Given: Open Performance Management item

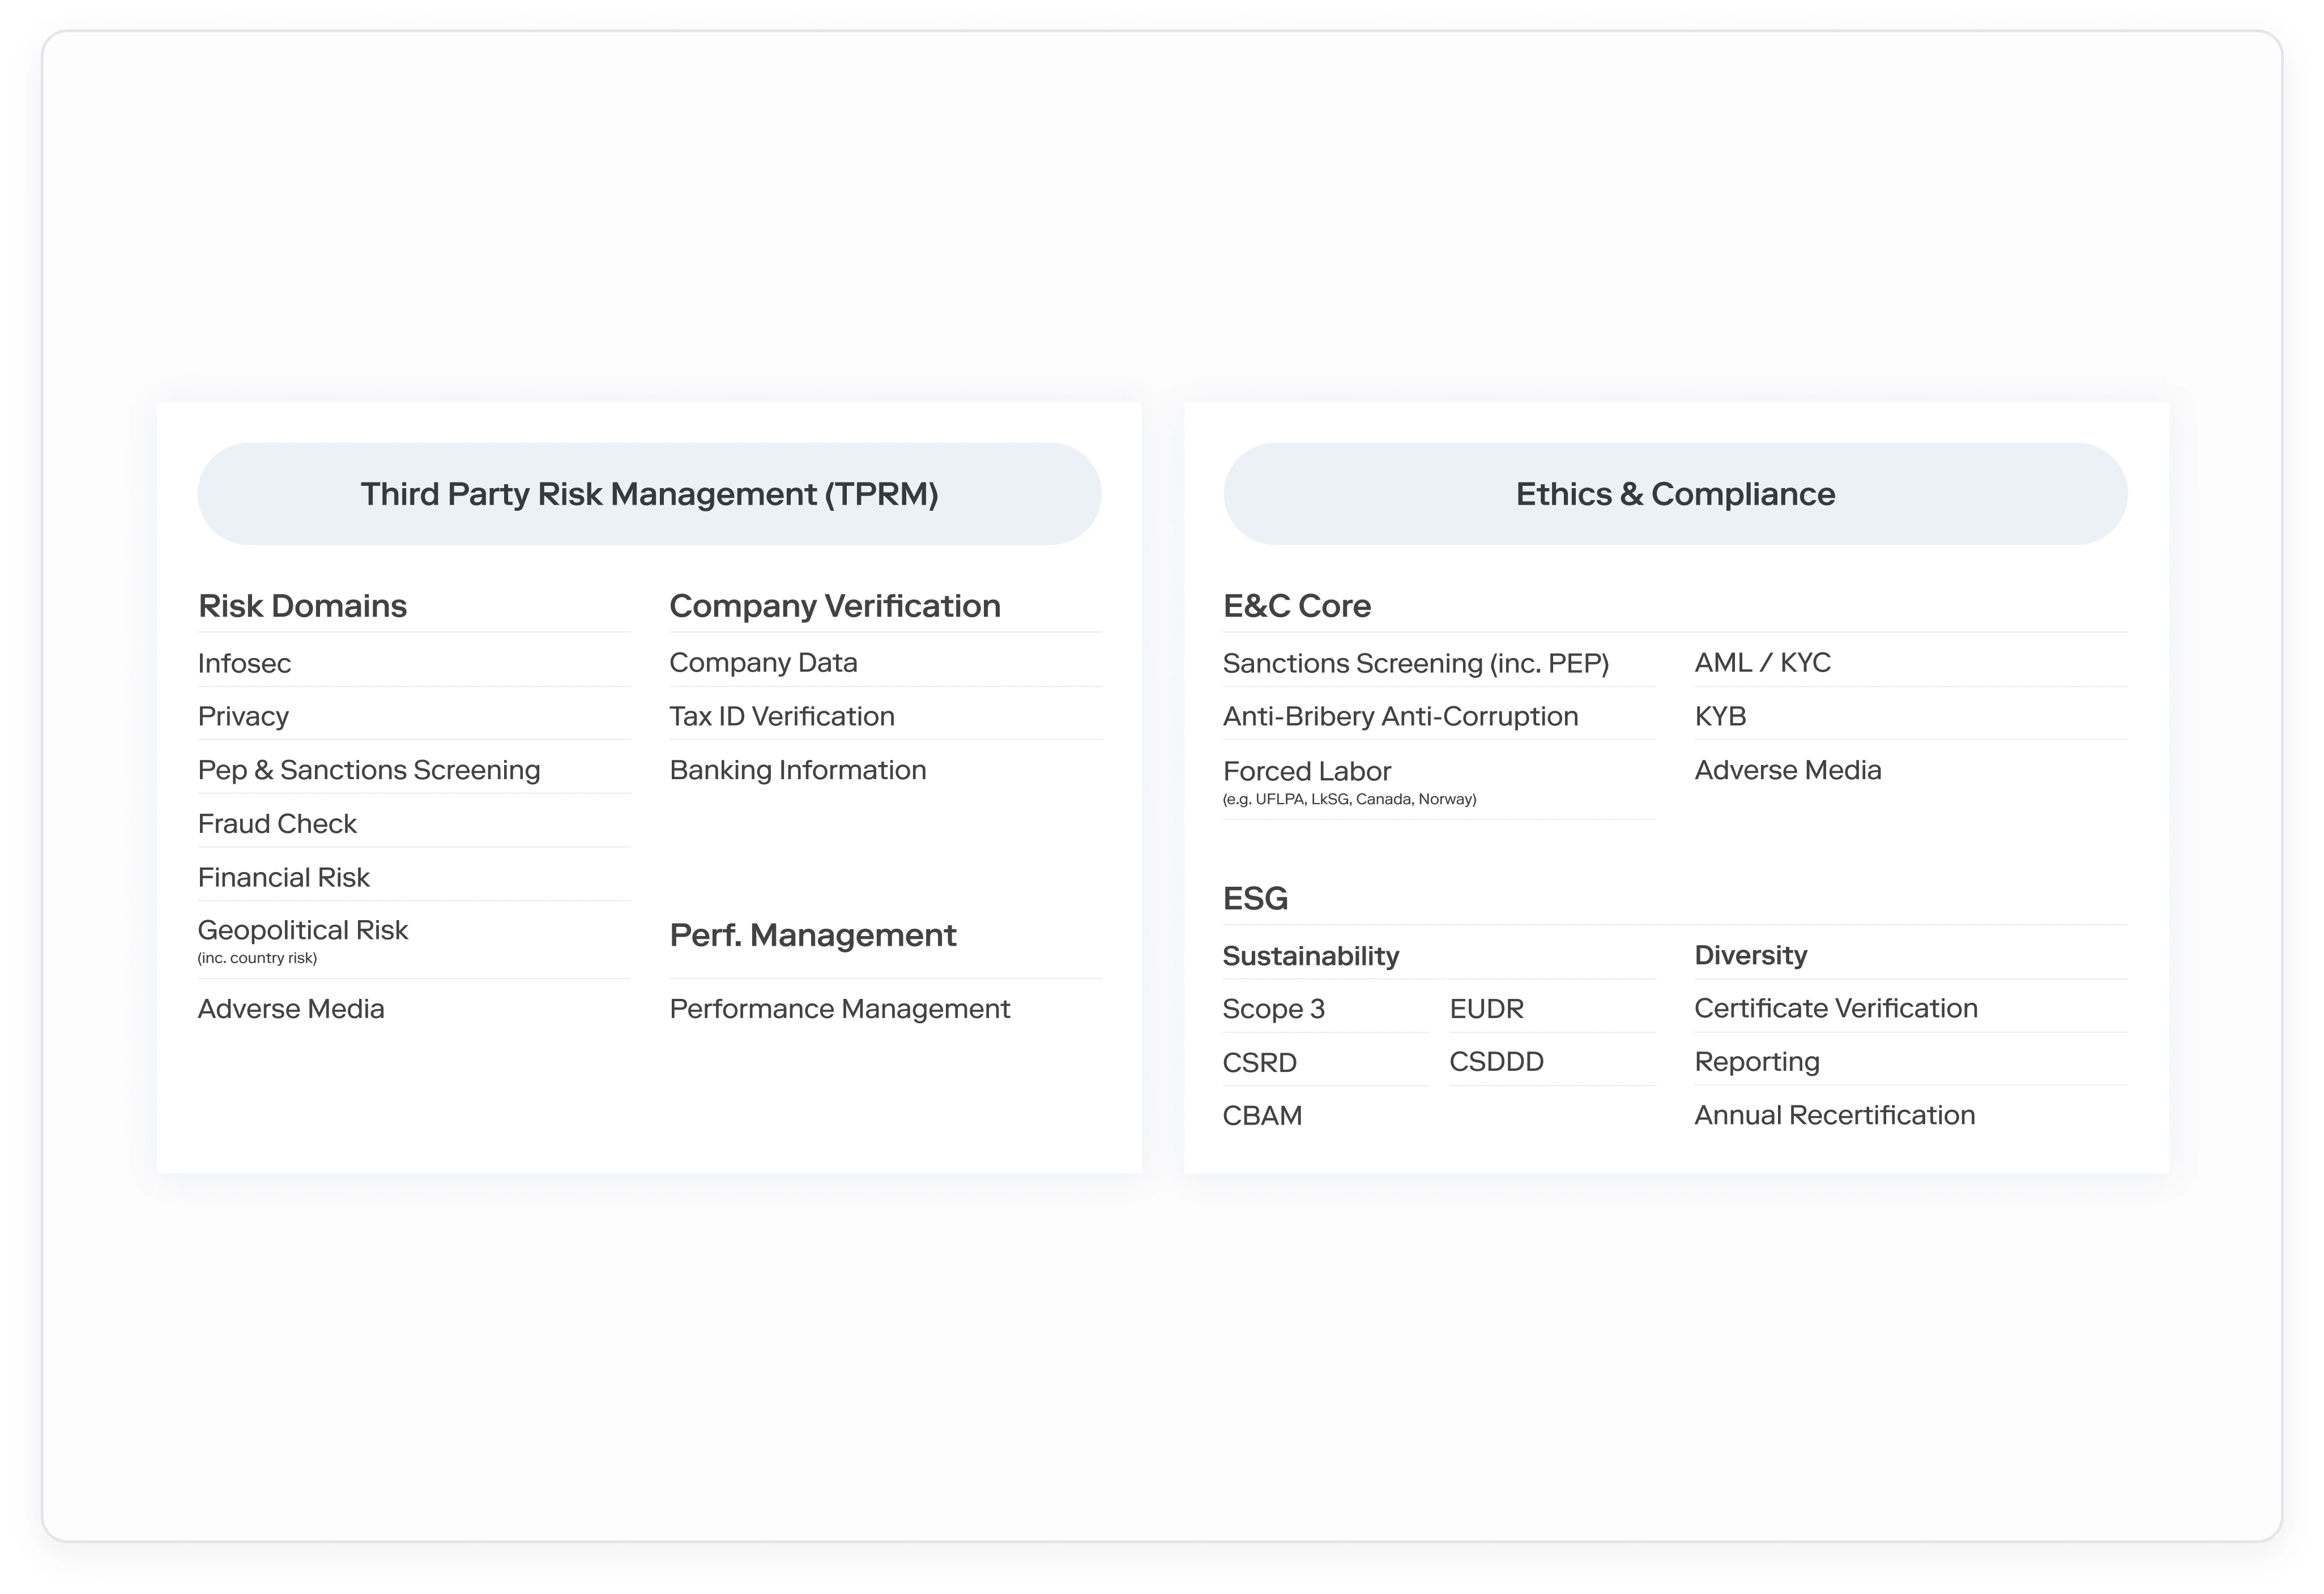Looking at the screenshot, I should (840, 1008).
